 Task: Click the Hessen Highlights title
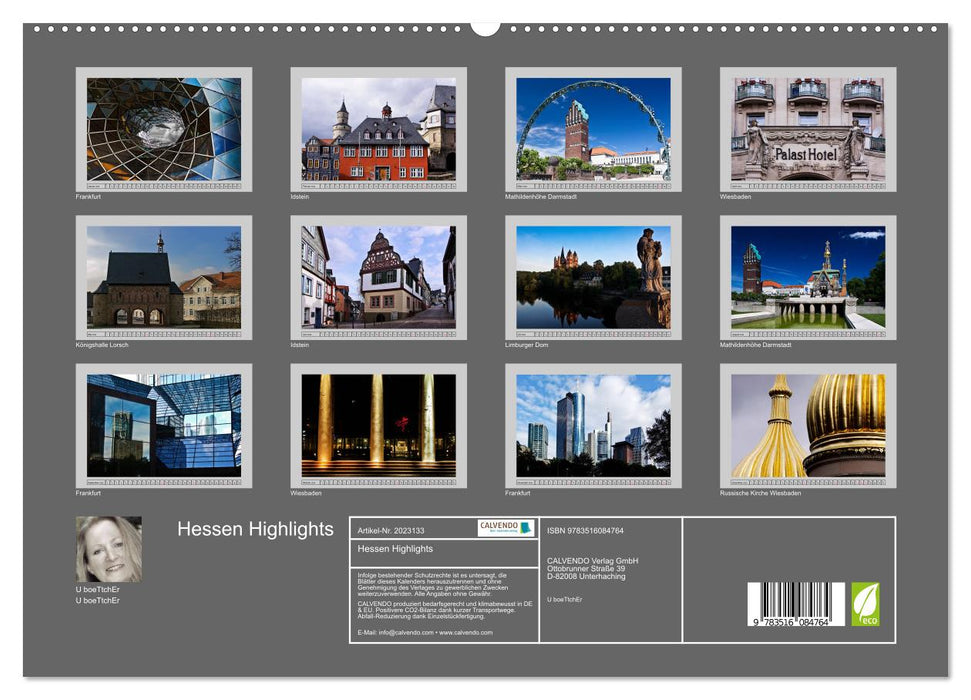click(255, 528)
